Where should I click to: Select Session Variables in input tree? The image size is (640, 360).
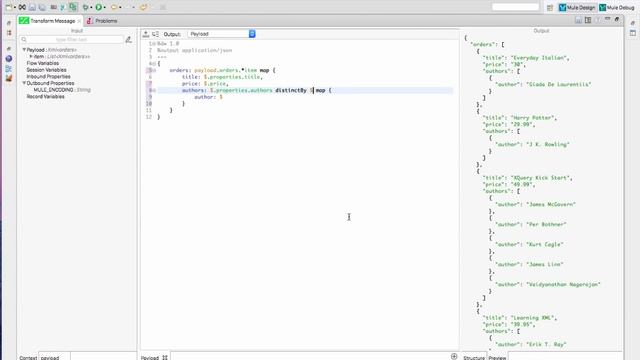(x=46, y=70)
